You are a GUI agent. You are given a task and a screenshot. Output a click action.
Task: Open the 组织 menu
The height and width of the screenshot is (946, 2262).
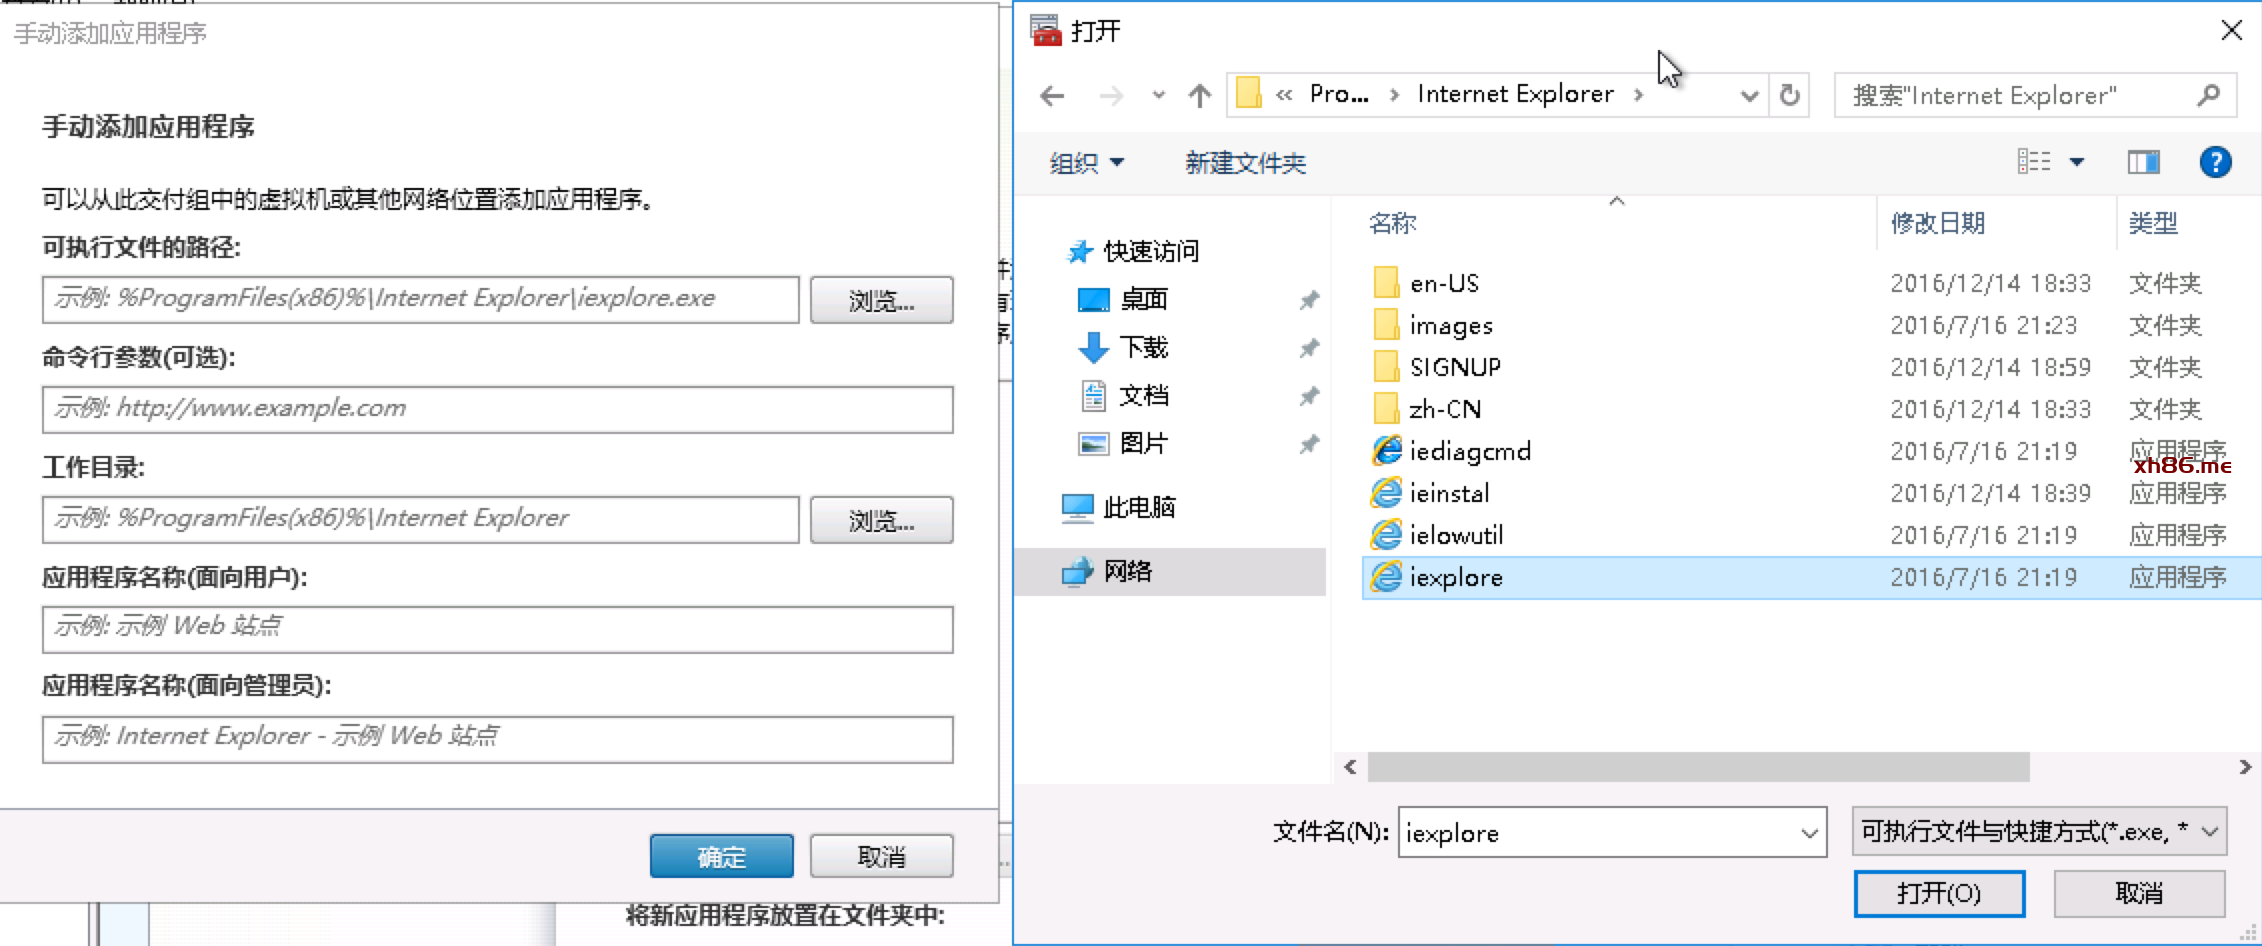[x=1086, y=163]
